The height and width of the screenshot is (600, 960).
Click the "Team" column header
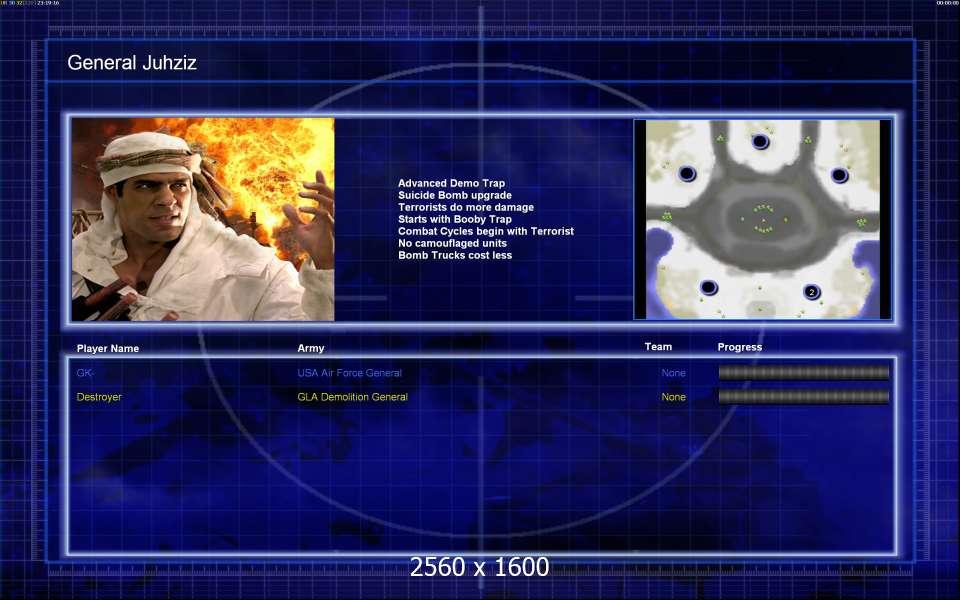[x=658, y=347]
